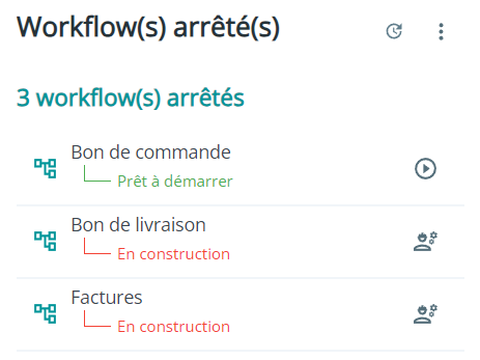Click the Bon de livraison workflow icon
This screenshot has width=480, height=360.
pyautogui.click(x=45, y=241)
